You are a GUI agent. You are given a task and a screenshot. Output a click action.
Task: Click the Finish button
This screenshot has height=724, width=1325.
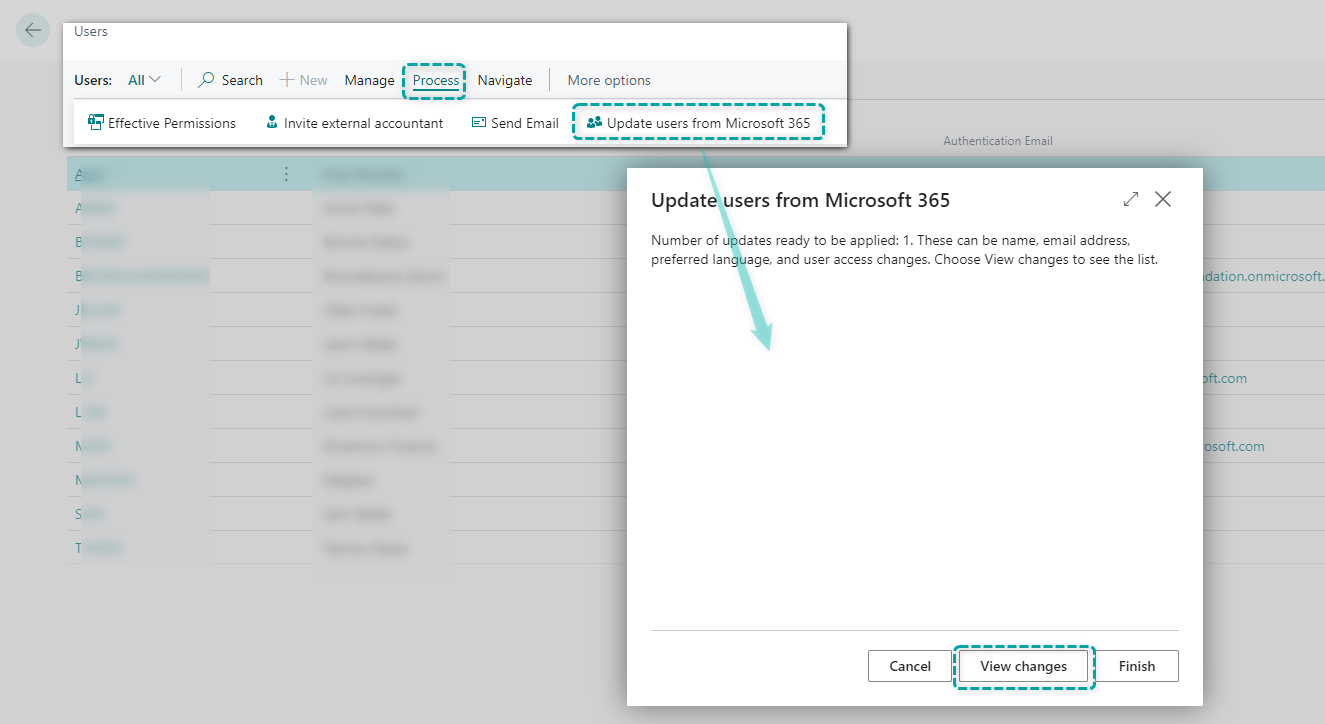click(1137, 666)
